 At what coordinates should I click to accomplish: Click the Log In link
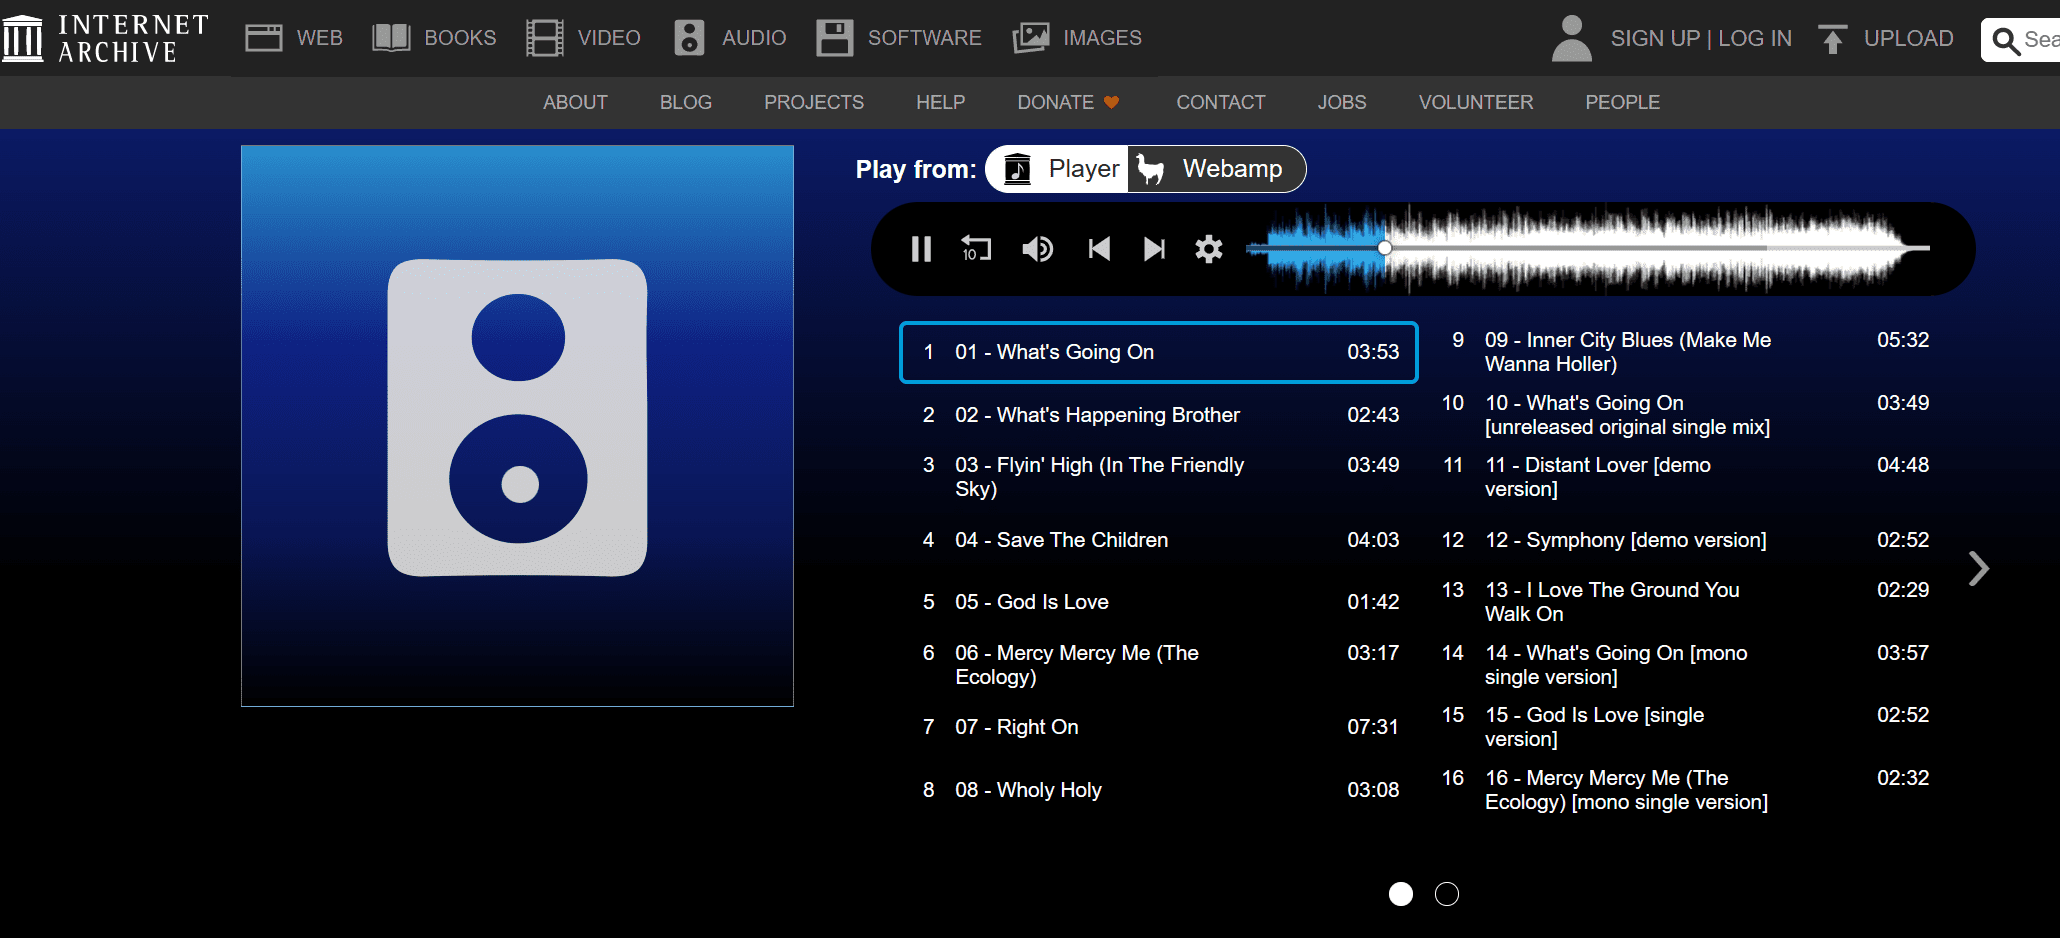[x=1755, y=38]
